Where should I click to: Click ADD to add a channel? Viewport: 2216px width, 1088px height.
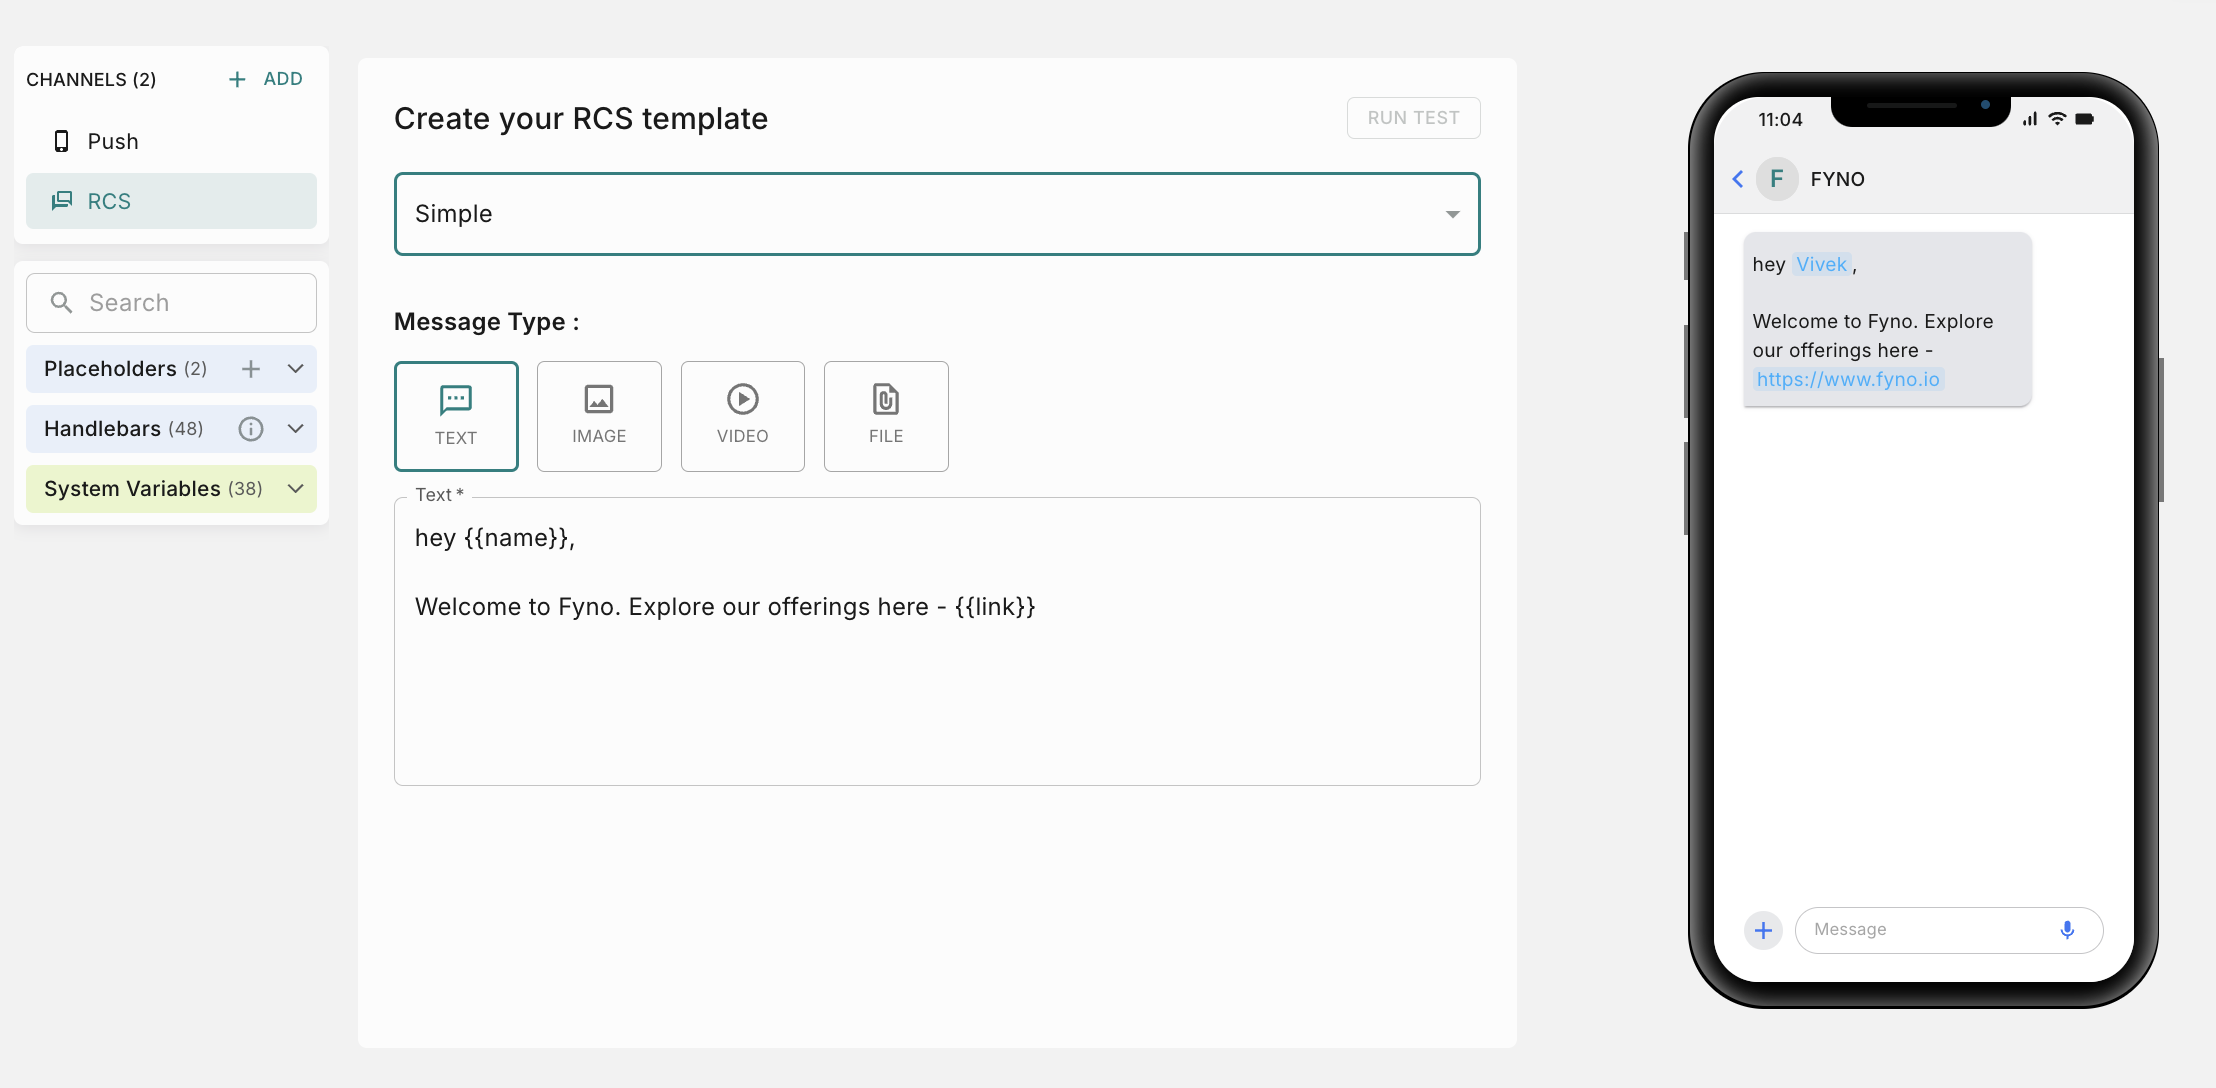266,79
